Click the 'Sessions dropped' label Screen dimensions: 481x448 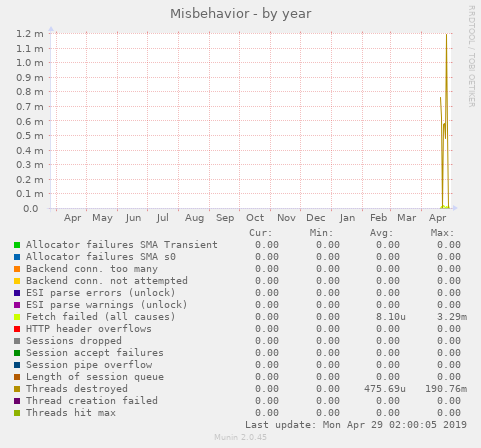(x=74, y=341)
